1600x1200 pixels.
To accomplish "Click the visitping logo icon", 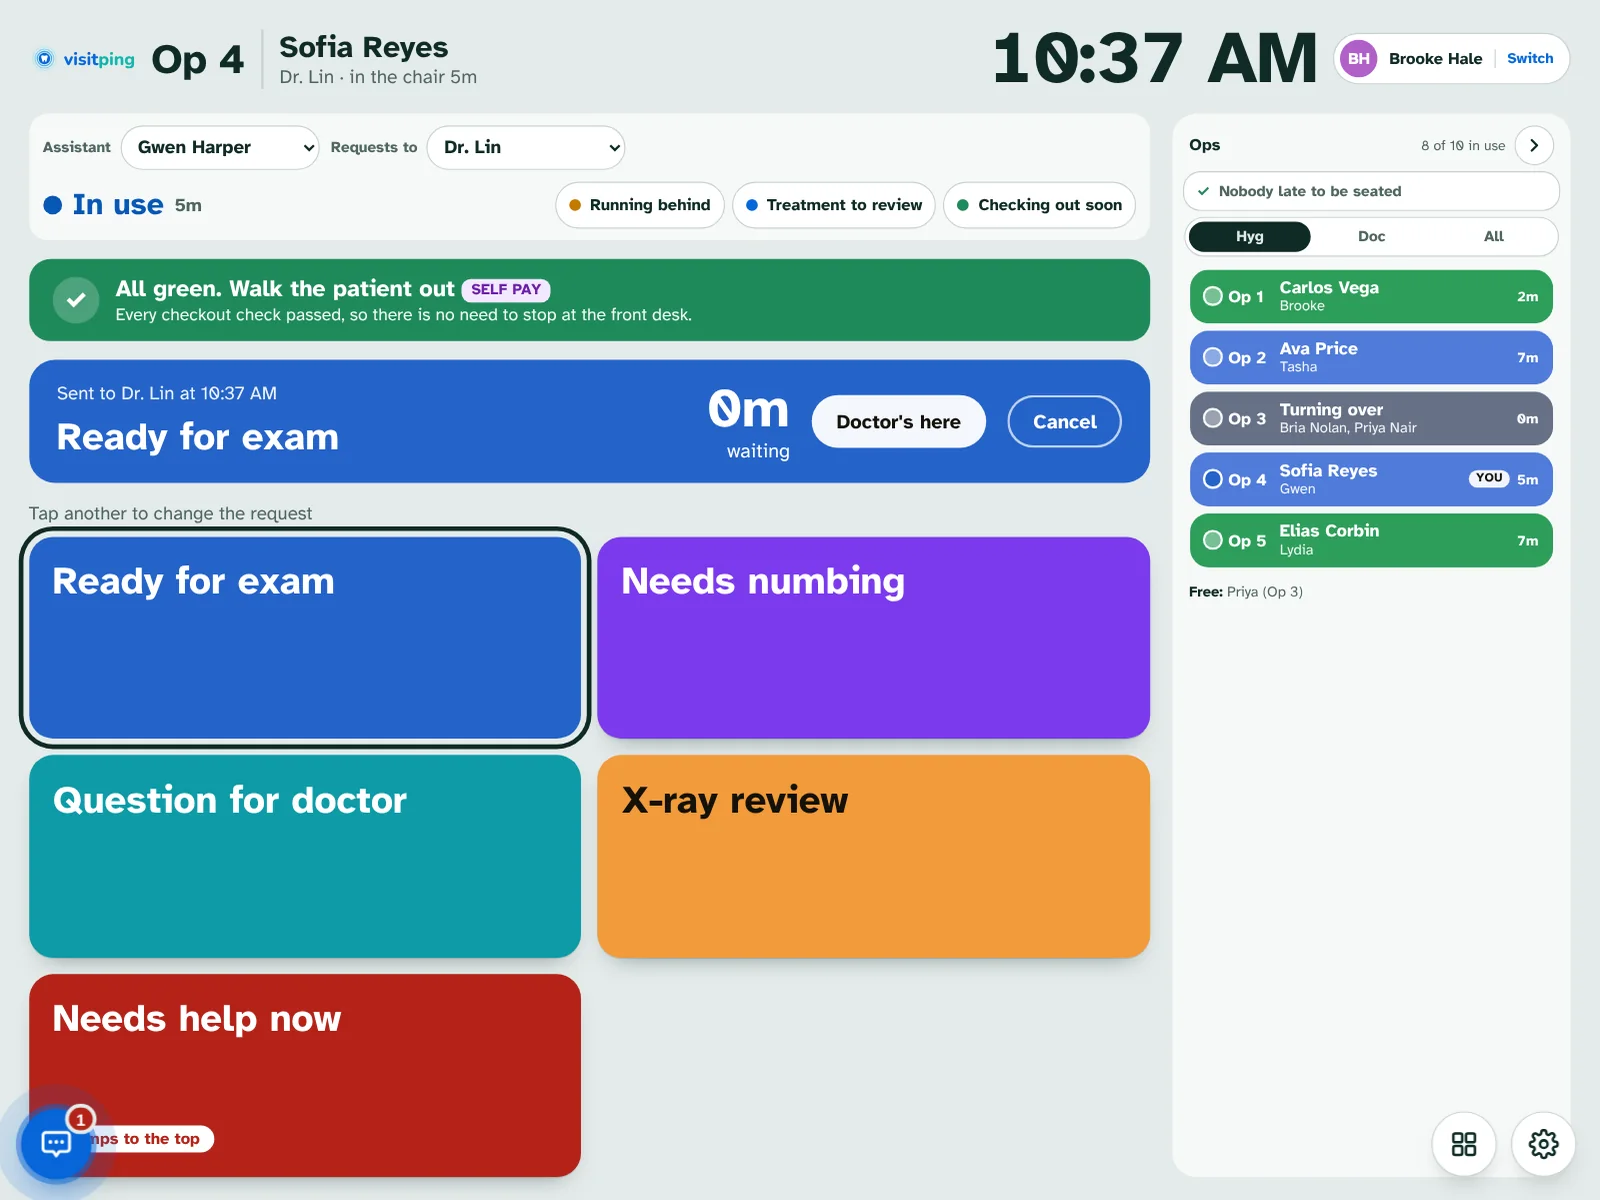I will [44, 59].
